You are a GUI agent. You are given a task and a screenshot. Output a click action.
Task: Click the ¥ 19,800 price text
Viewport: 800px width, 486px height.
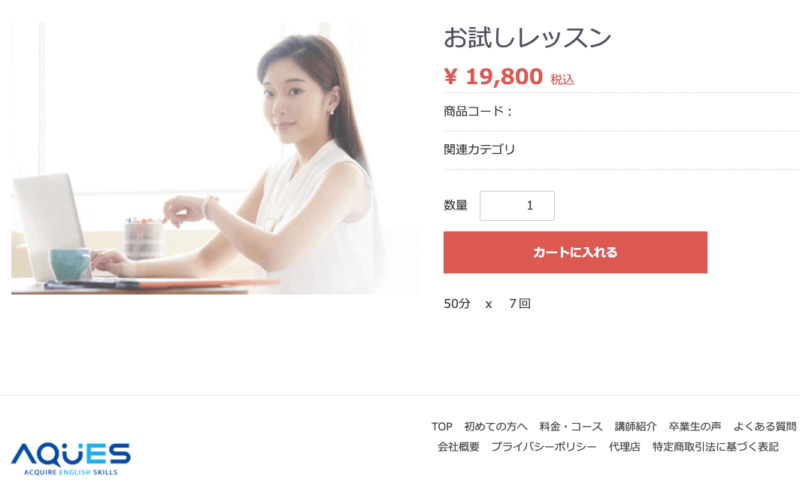click(x=493, y=76)
